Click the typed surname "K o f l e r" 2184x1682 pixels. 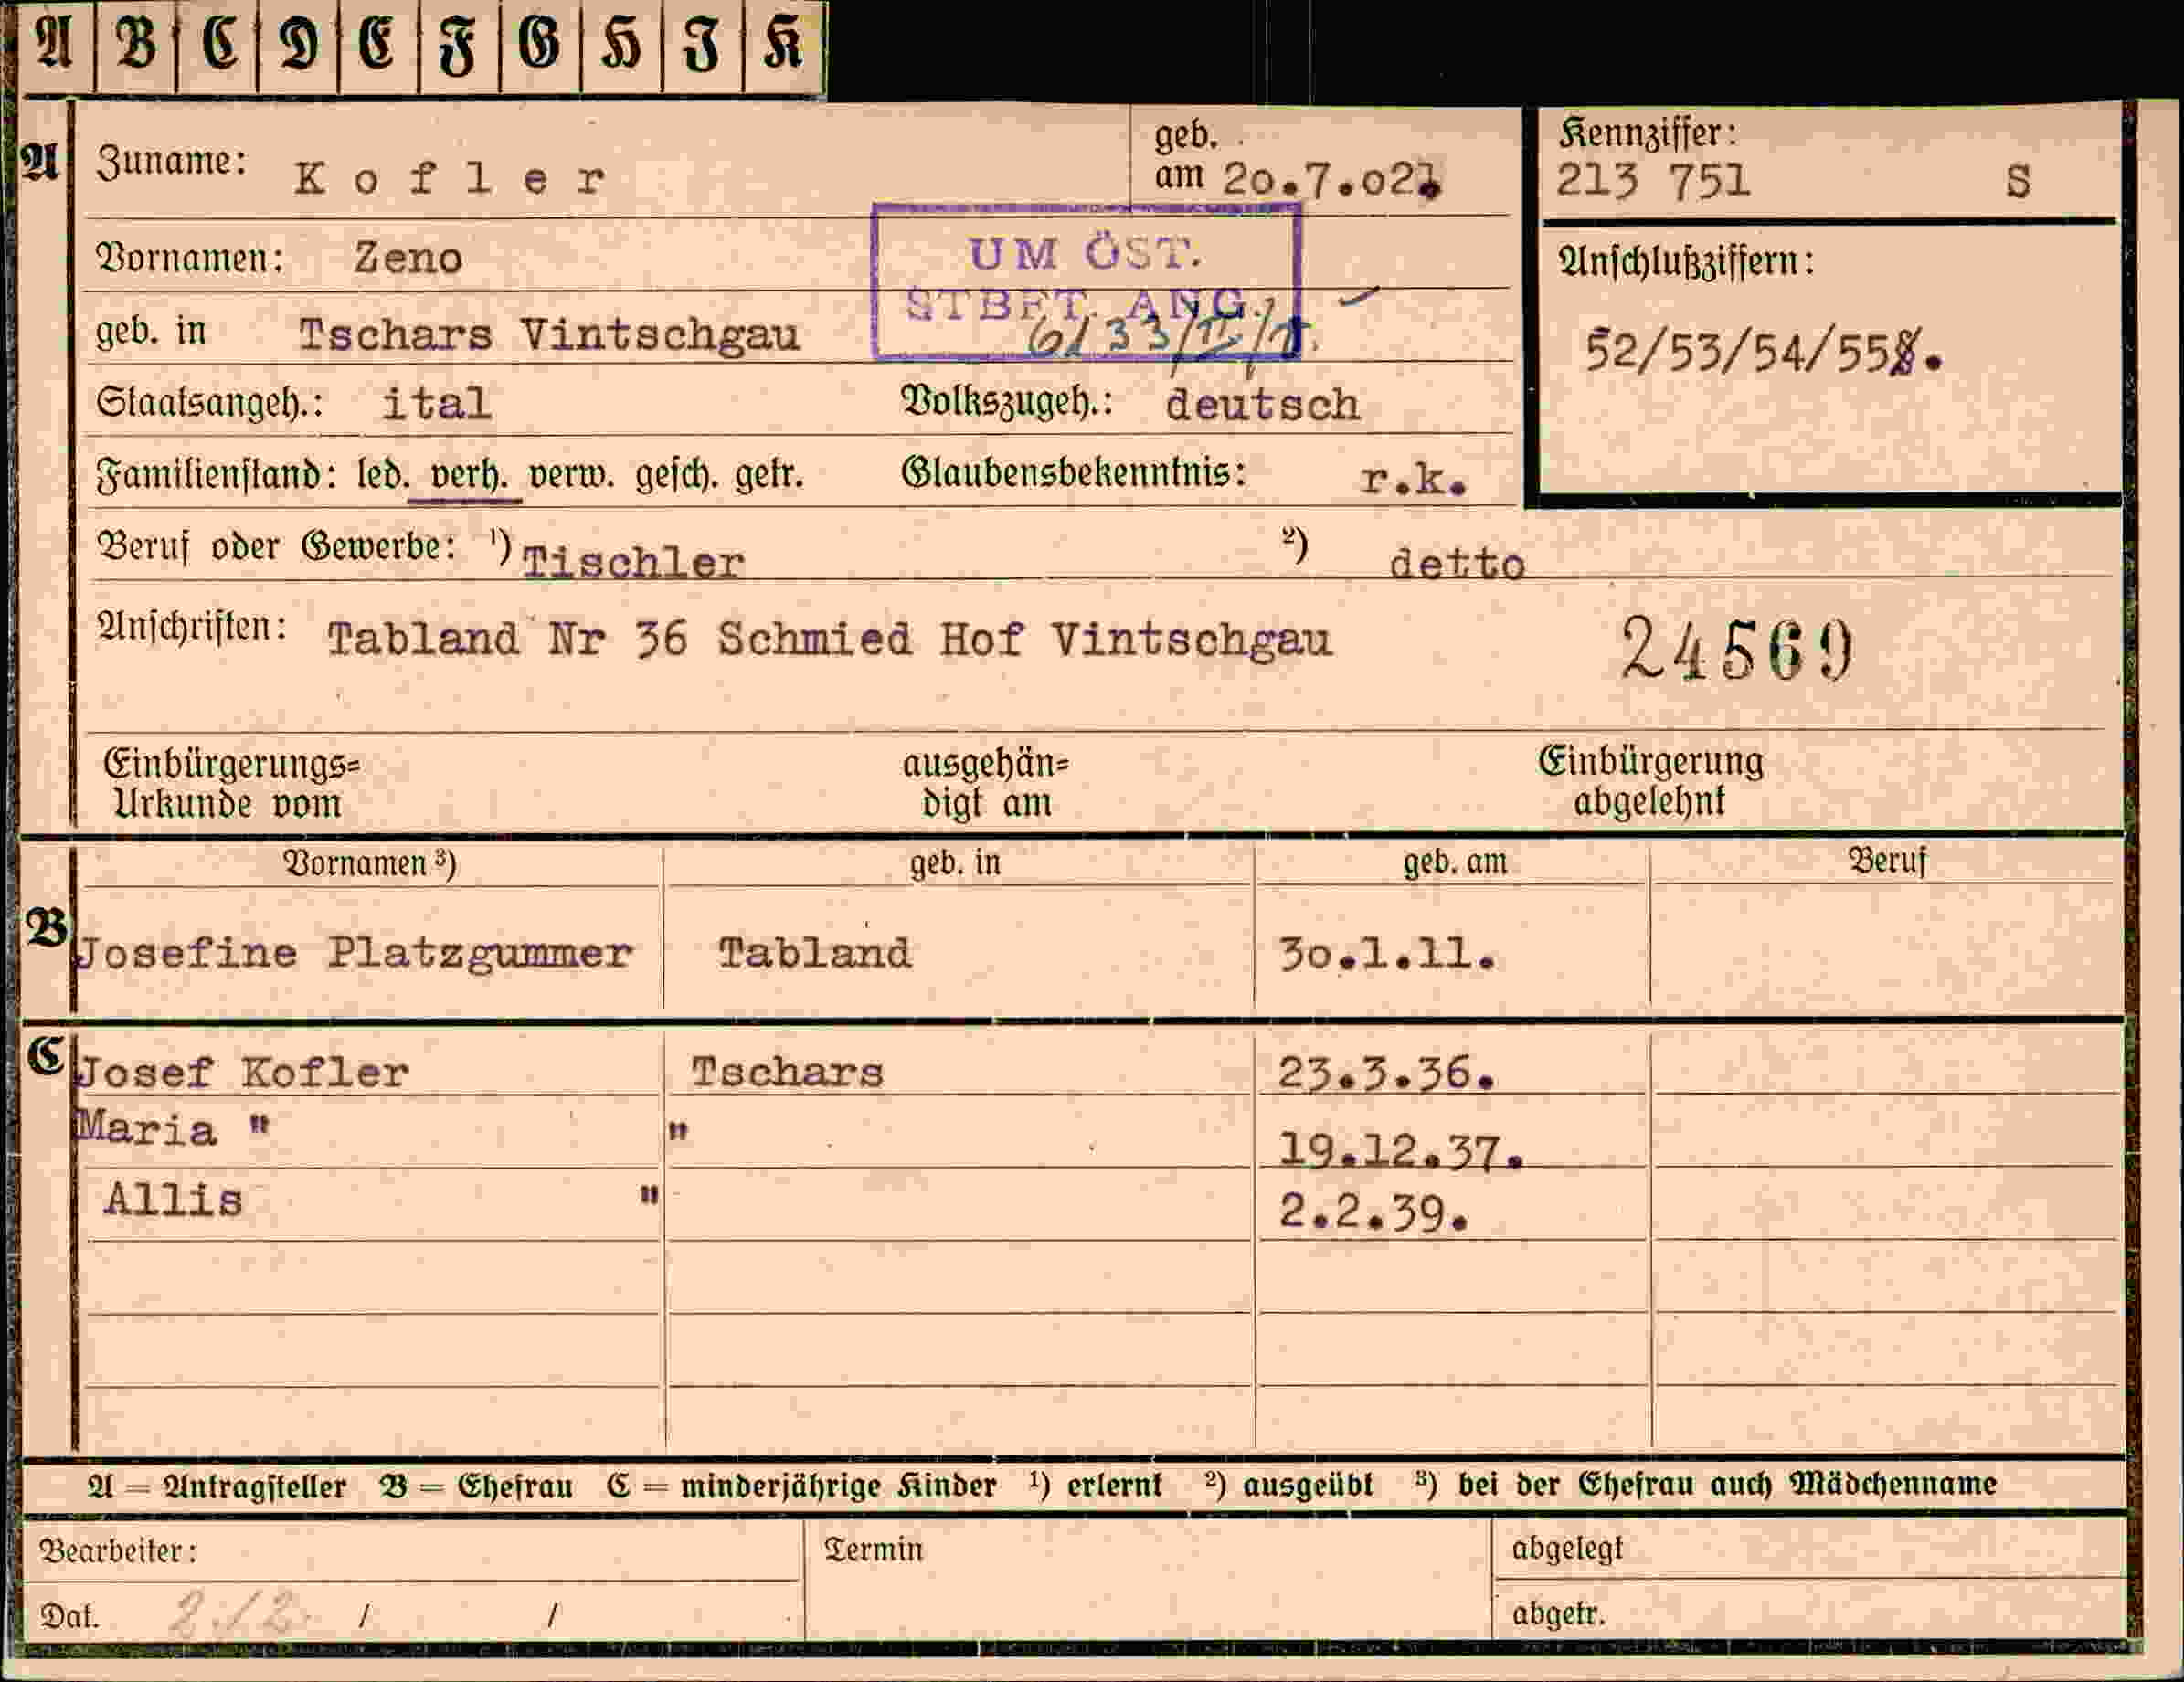point(450,180)
